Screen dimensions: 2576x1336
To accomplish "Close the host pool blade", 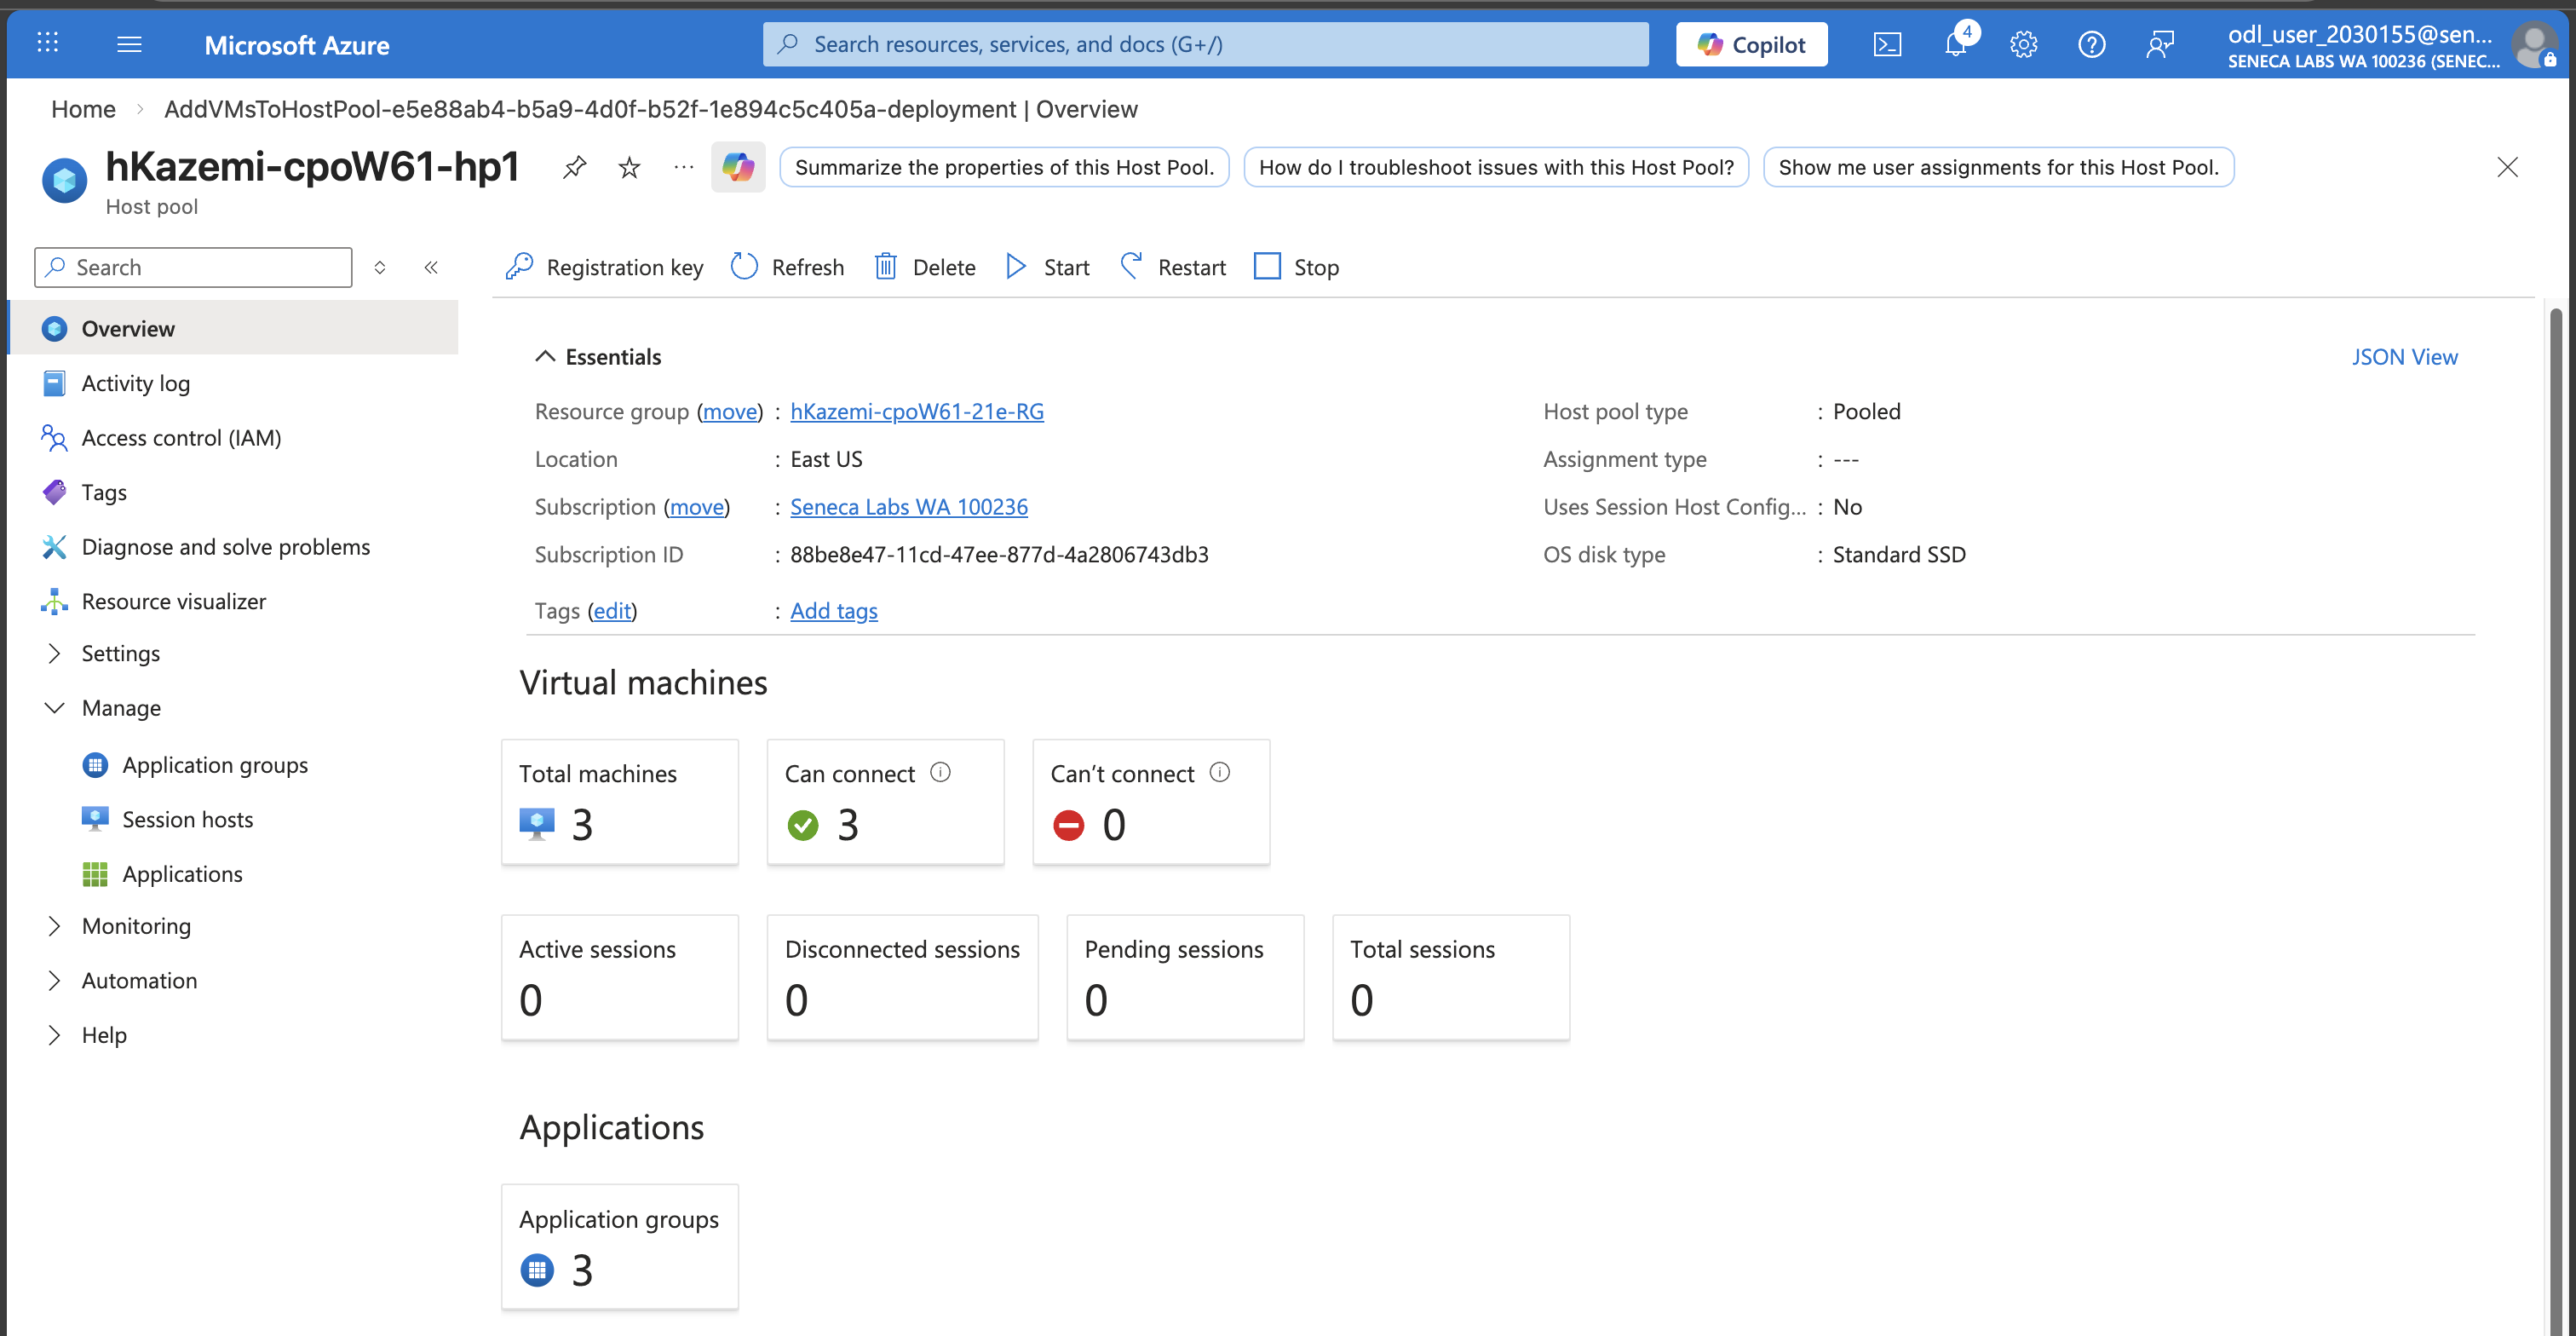I will 2507,167.
